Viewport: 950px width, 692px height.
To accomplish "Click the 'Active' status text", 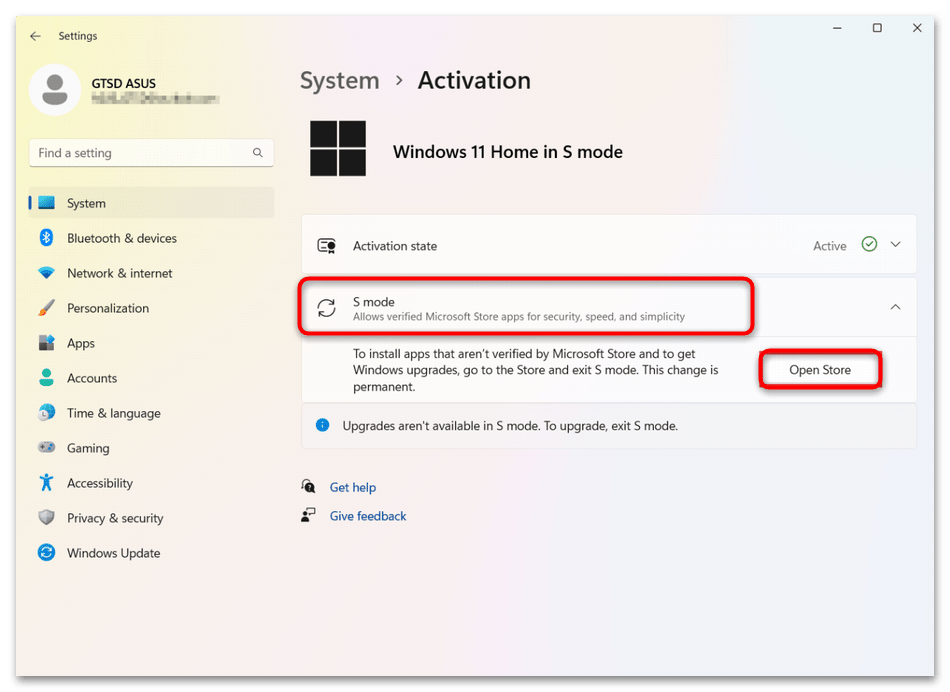I will coord(829,245).
